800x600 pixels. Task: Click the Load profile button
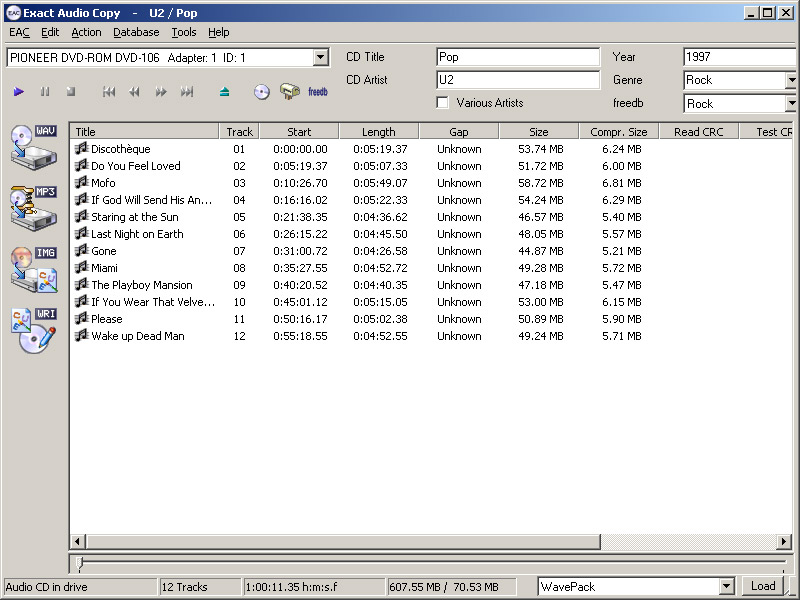(x=763, y=586)
